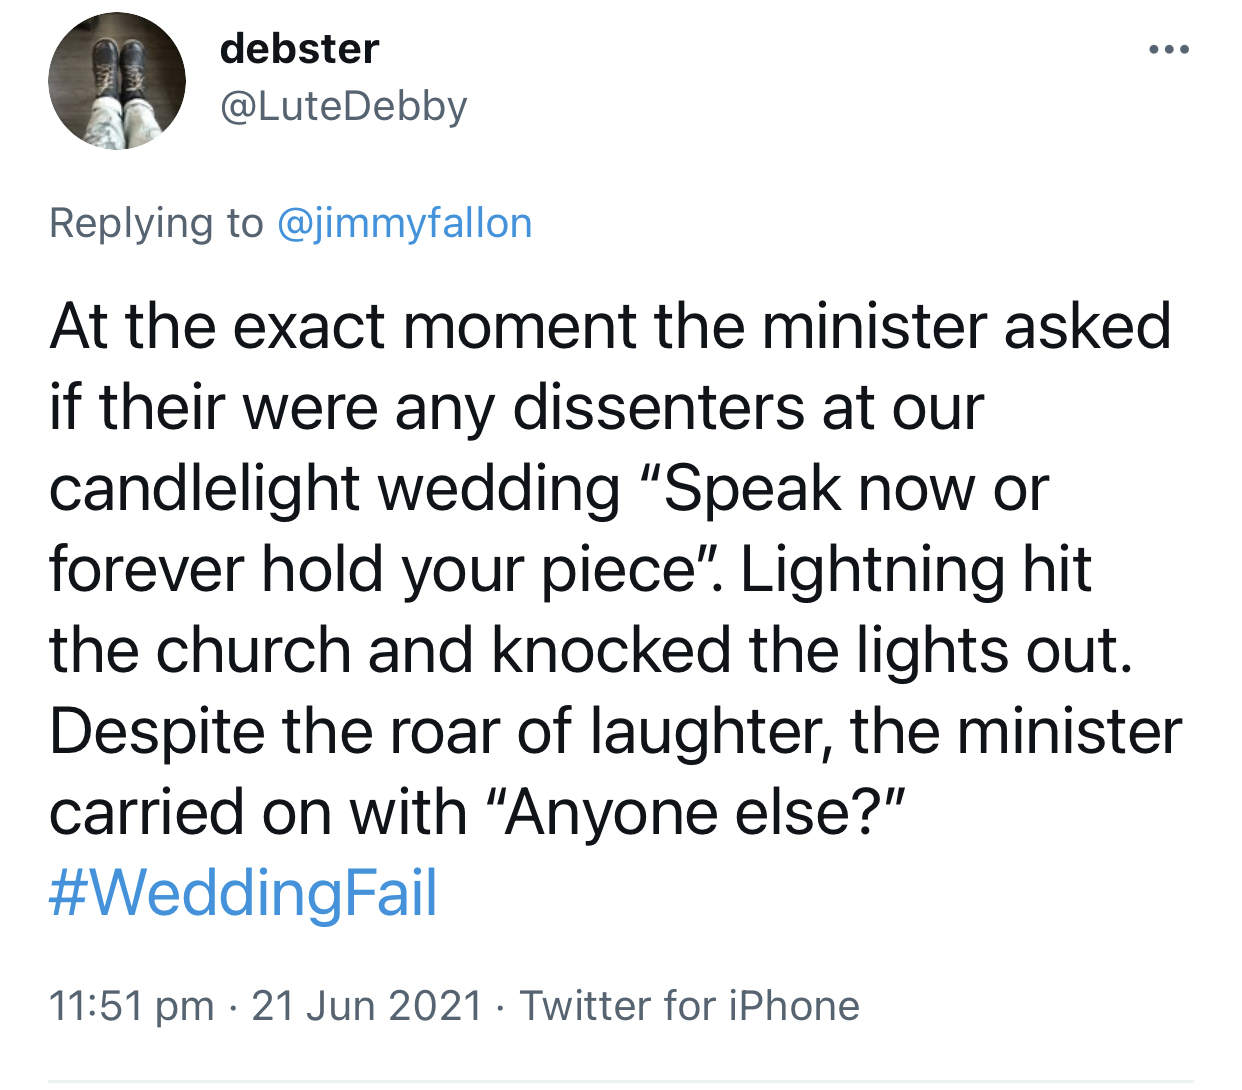
Task: Click the @LuteDebby handle
Action: 343,106
